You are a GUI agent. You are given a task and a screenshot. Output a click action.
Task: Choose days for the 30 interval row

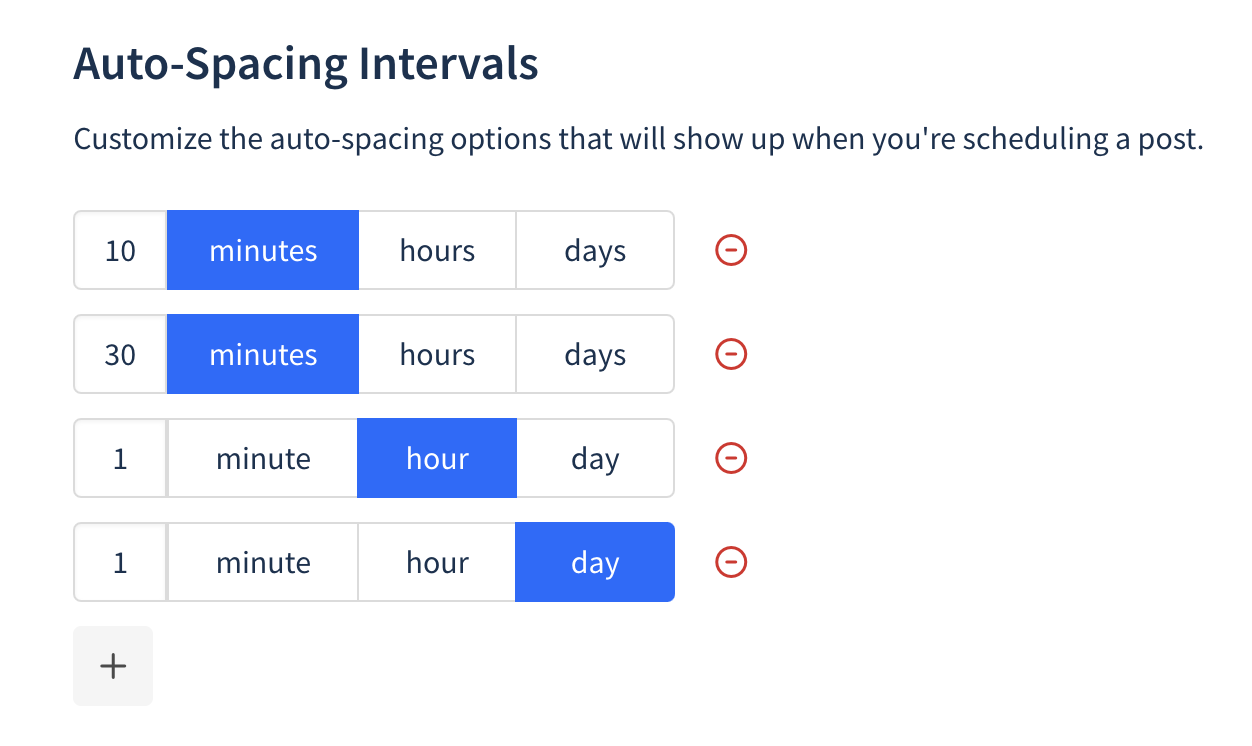click(595, 354)
